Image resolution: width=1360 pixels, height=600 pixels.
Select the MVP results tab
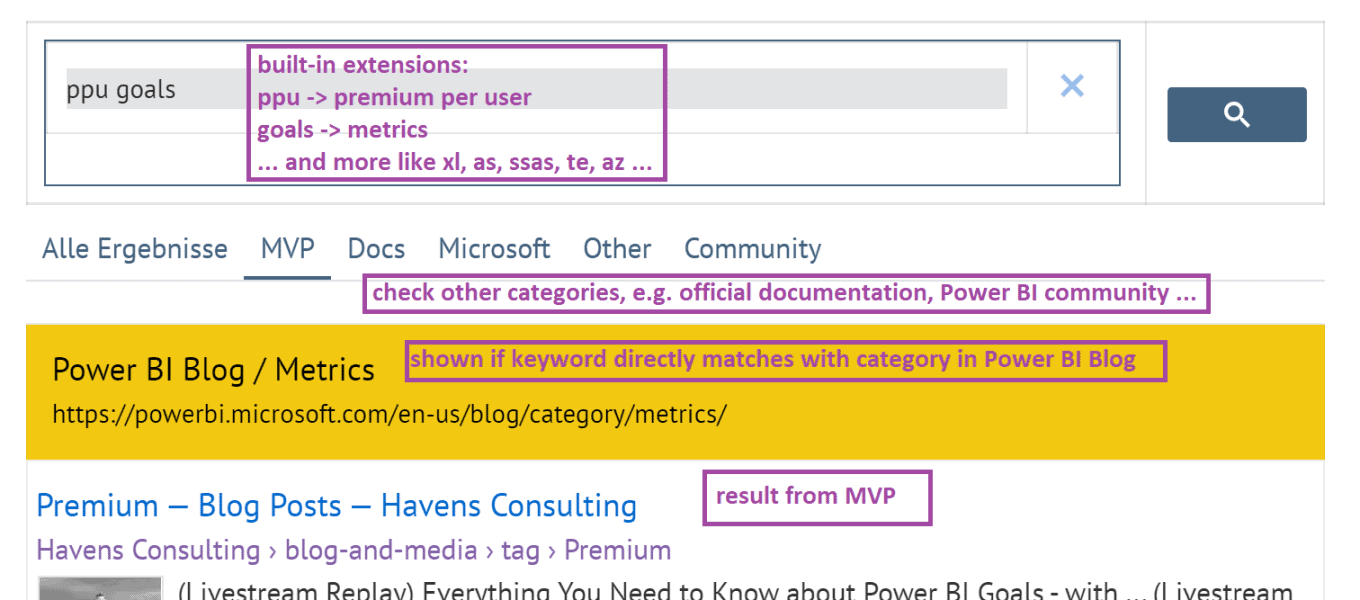(287, 249)
